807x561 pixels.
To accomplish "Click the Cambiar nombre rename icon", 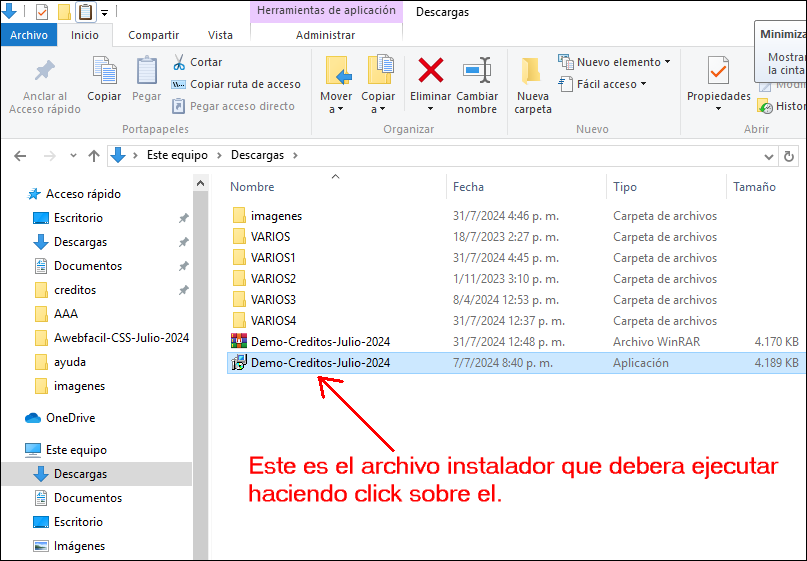I will tap(477, 72).
